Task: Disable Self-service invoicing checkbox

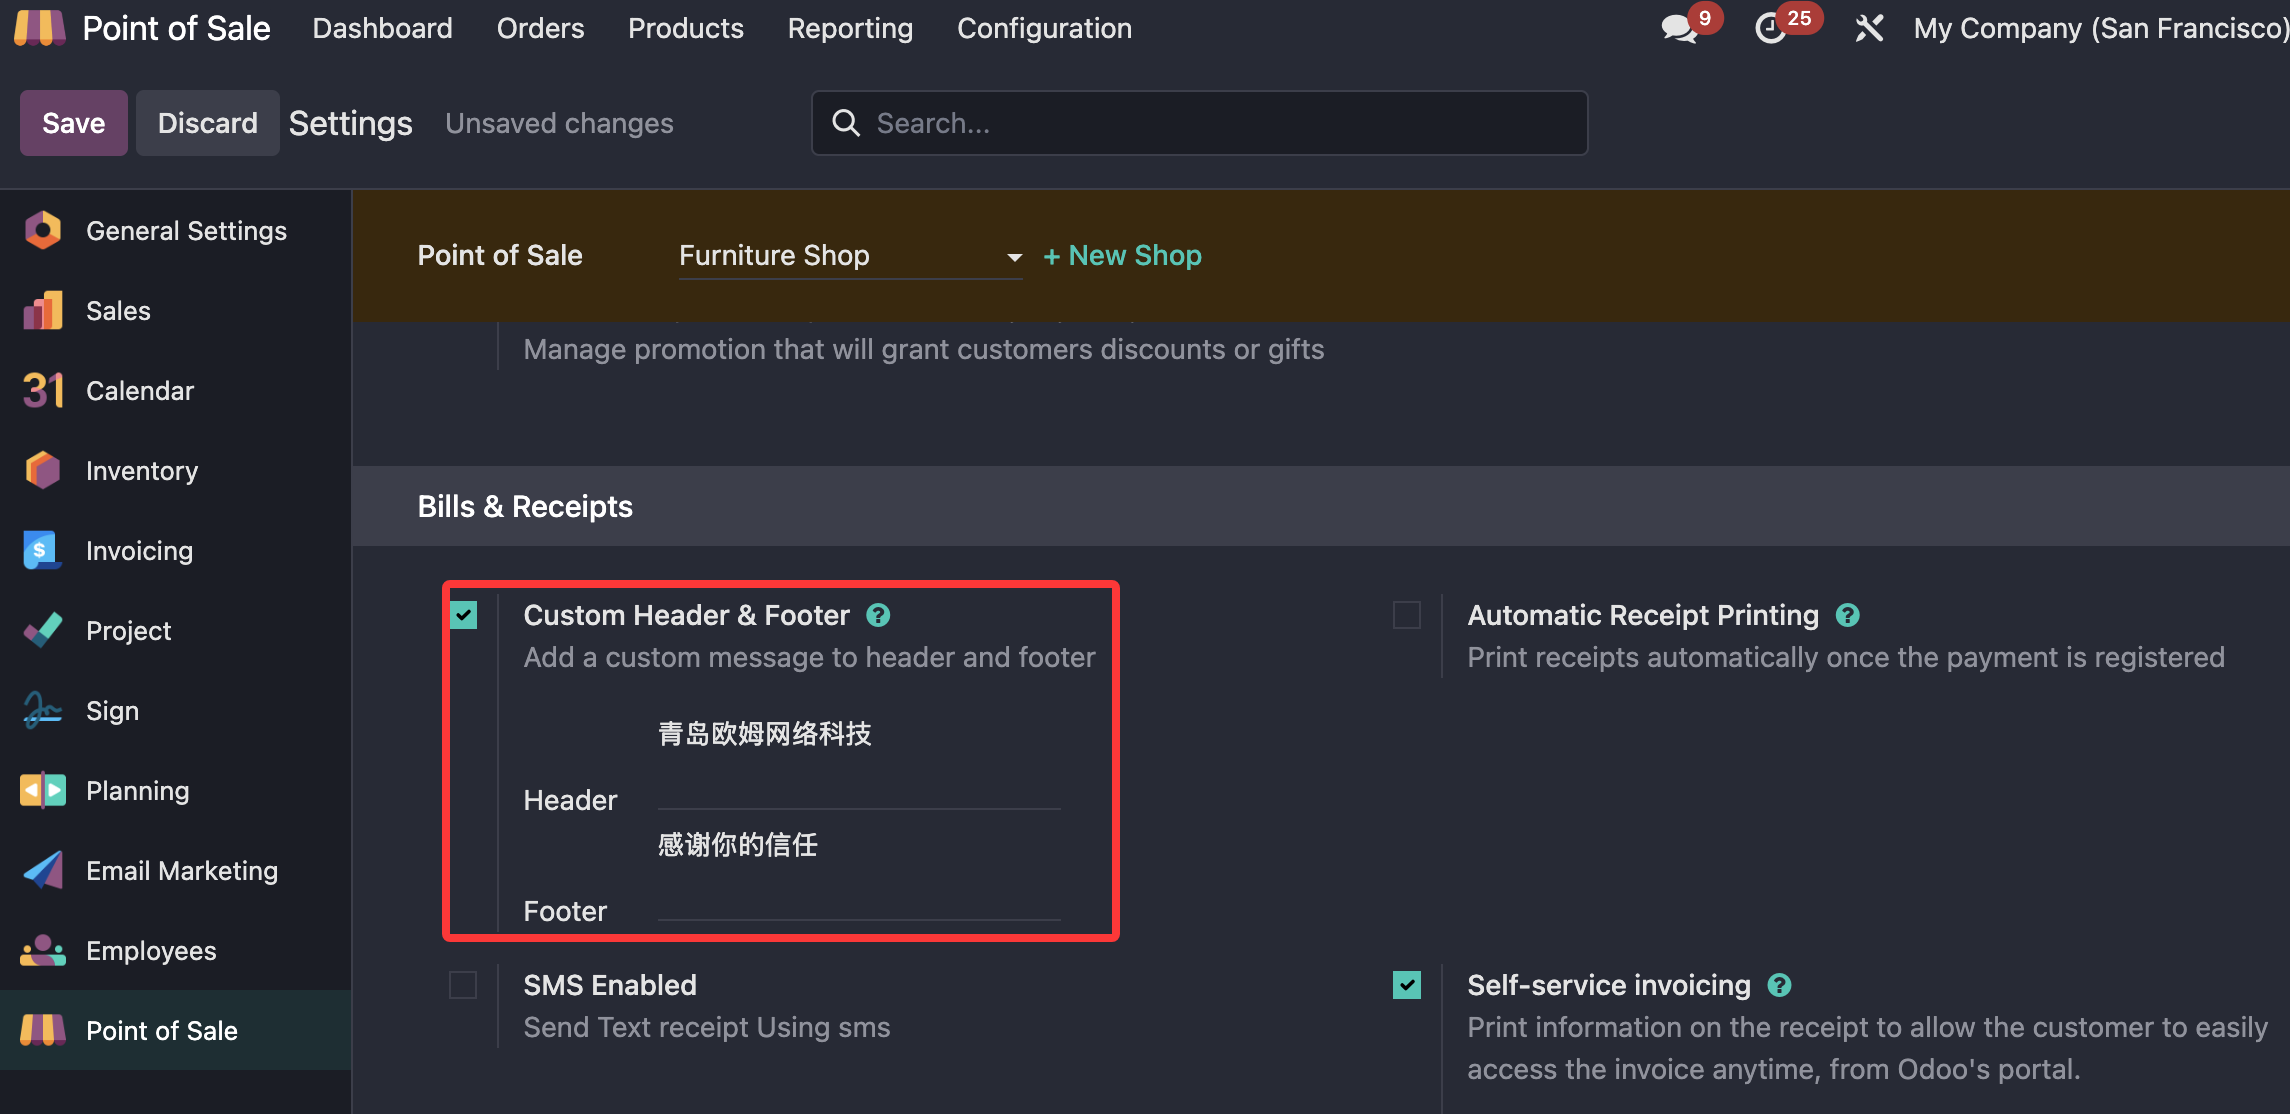Action: [1406, 985]
